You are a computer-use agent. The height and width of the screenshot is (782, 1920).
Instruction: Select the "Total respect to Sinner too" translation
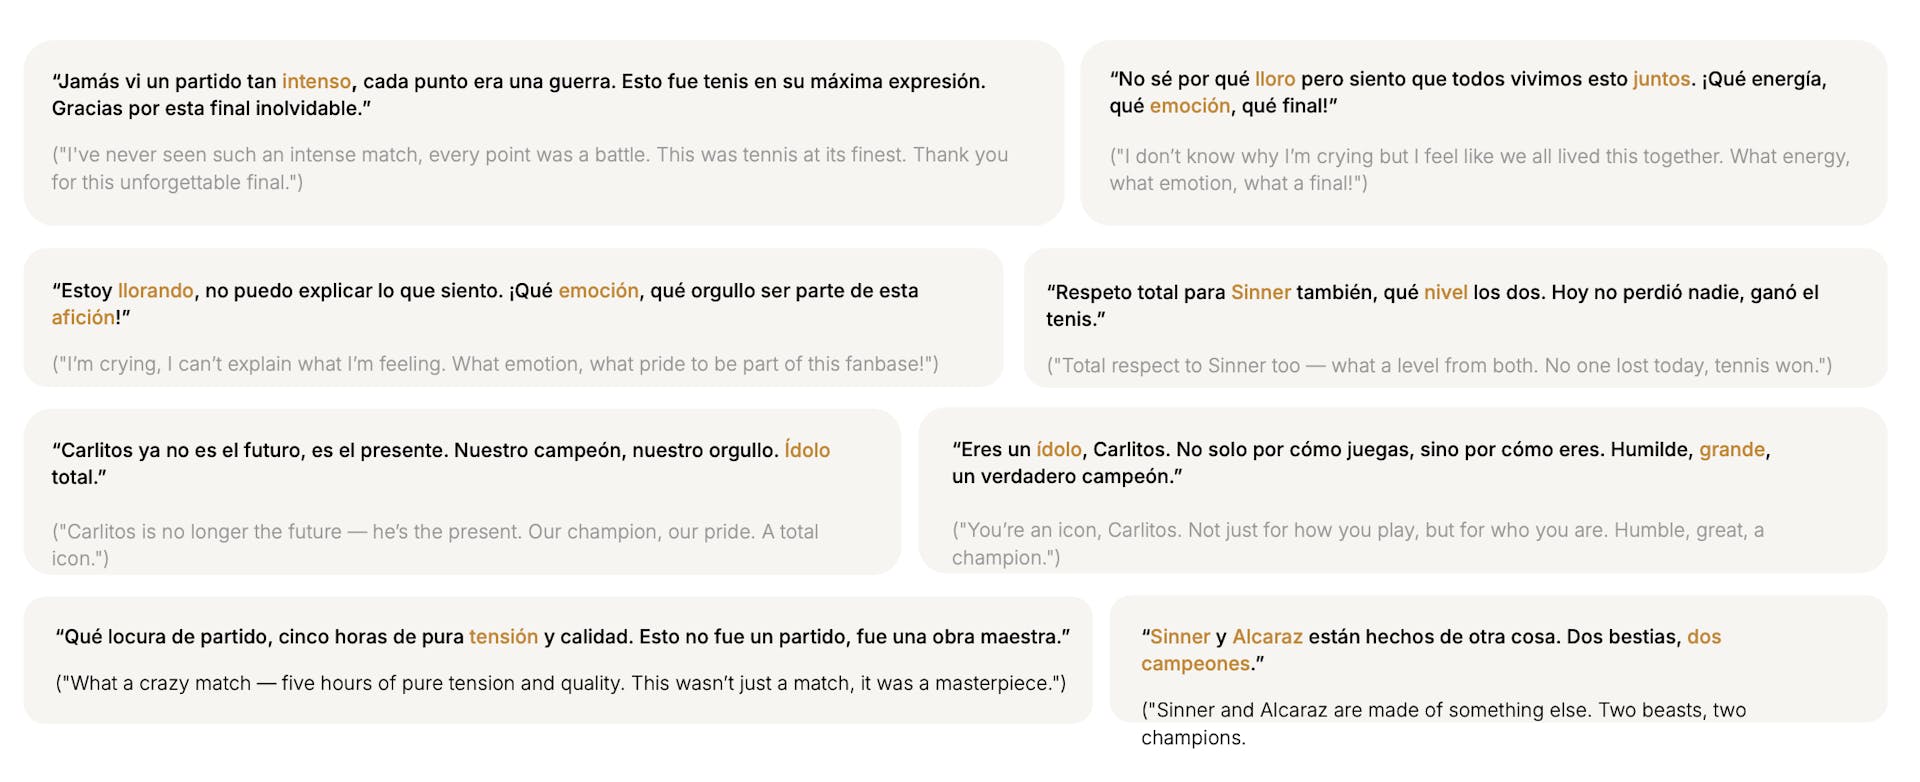click(1439, 366)
